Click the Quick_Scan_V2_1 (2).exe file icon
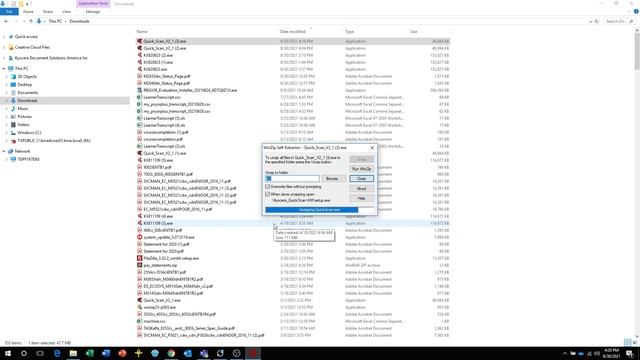This screenshot has height=360, width=640. coord(140,48)
